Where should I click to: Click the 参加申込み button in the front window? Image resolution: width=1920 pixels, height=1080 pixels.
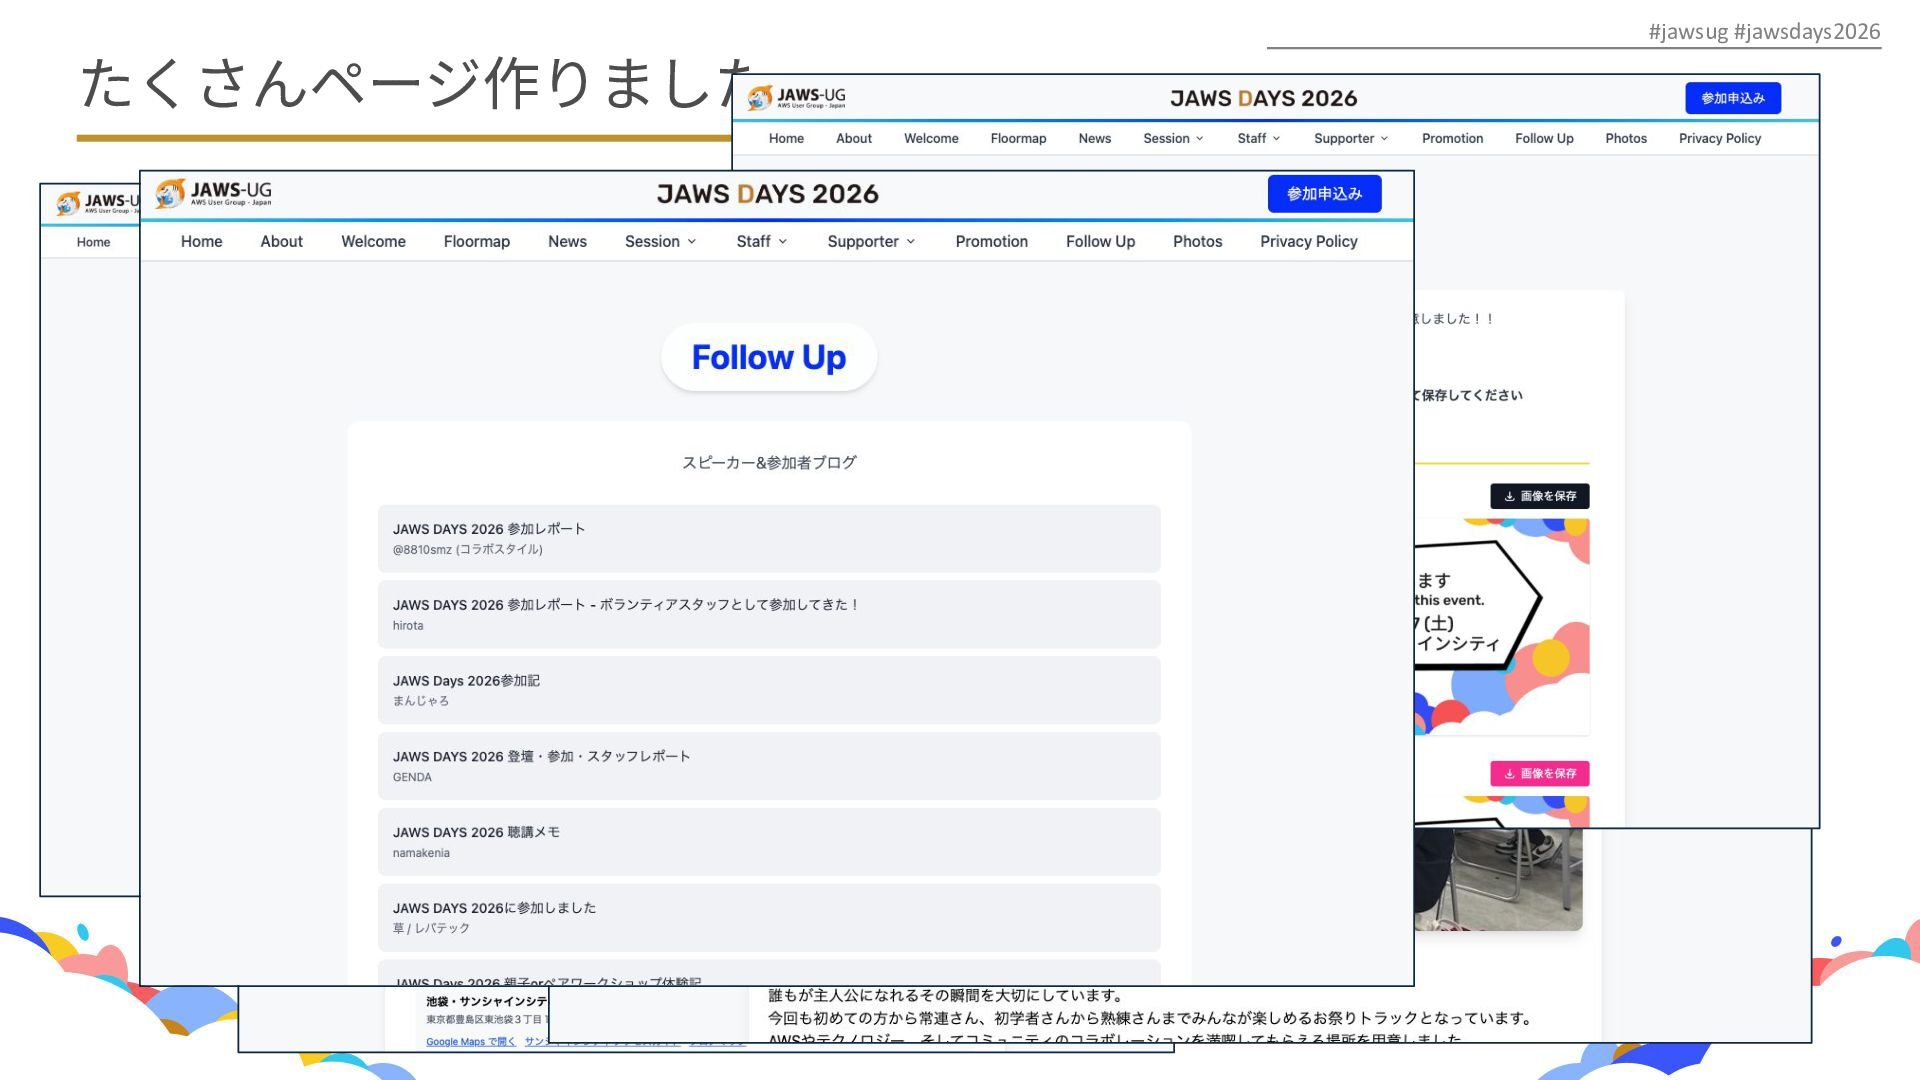click(x=1324, y=194)
